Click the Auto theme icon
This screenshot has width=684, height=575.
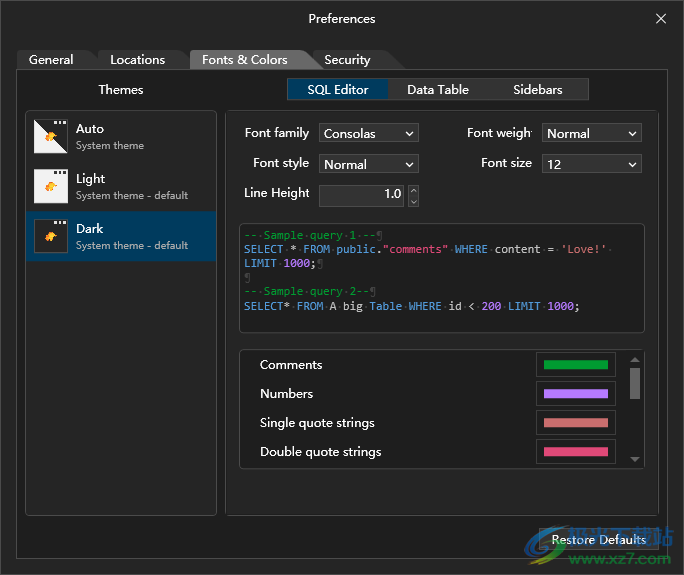[x=51, y=136]
